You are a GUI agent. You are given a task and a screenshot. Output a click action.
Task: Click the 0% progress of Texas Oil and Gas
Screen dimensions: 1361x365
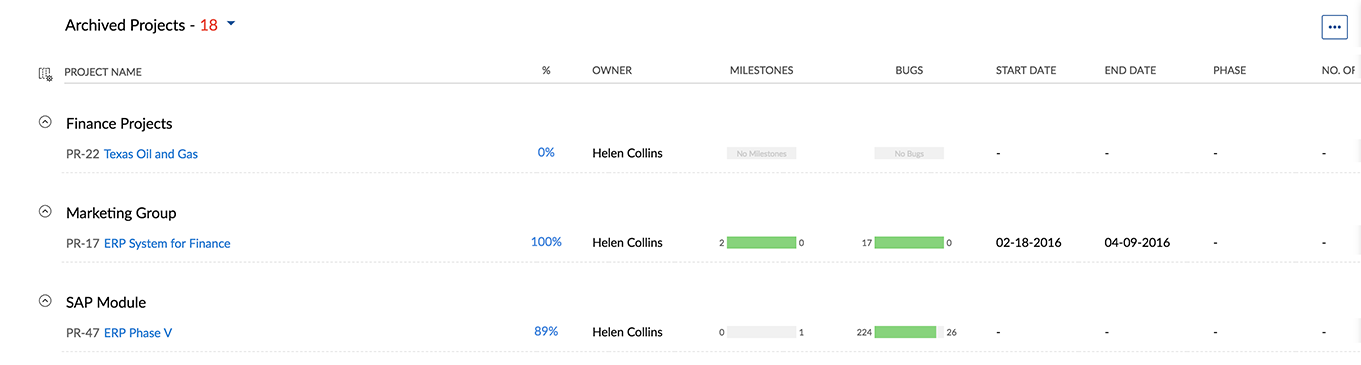pos(546,152)
